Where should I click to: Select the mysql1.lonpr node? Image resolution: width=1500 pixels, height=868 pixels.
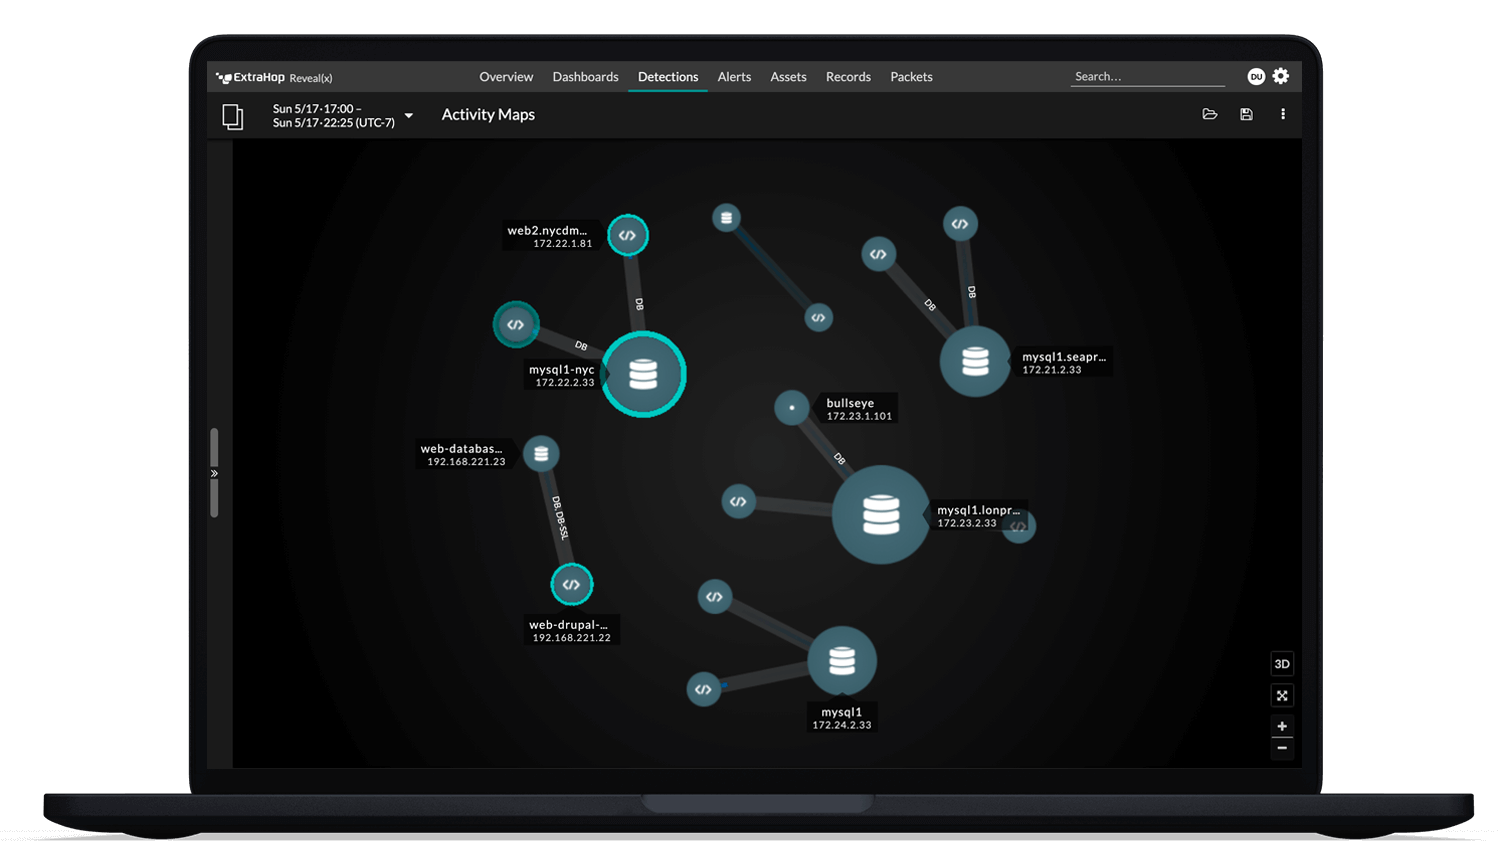tap(880, 515)
